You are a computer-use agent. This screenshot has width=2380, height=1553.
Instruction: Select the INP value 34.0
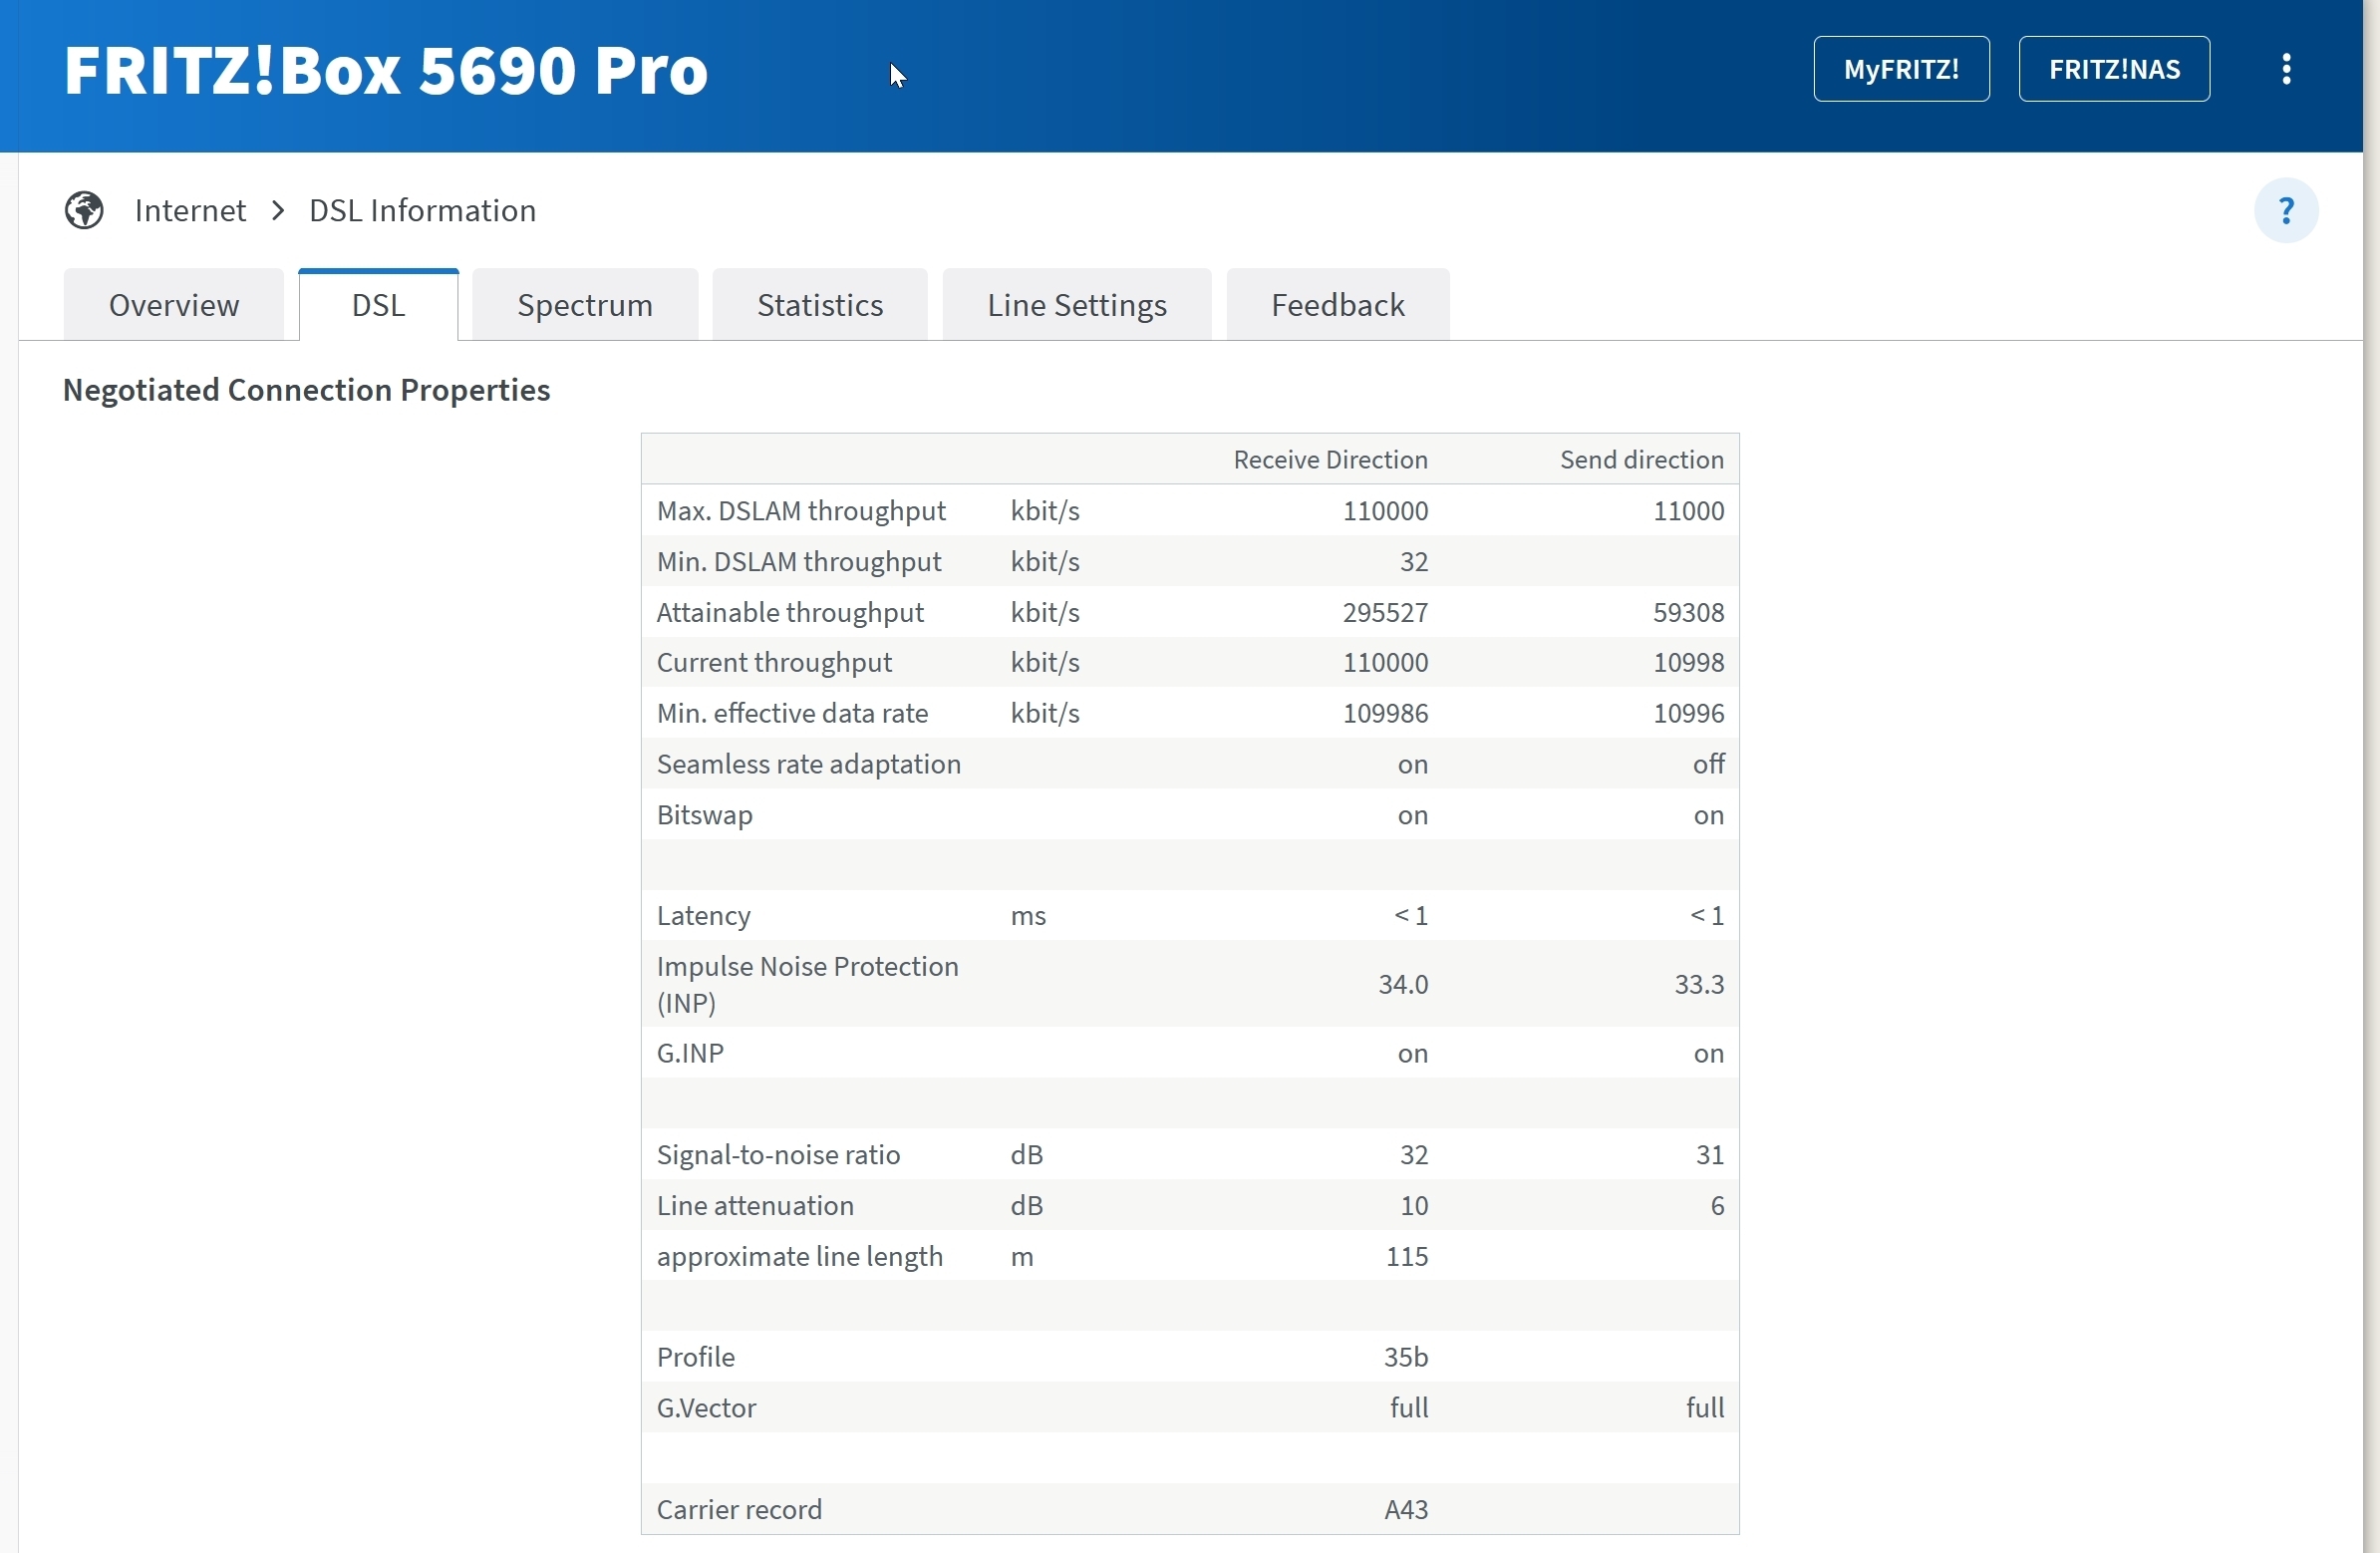1403,985
